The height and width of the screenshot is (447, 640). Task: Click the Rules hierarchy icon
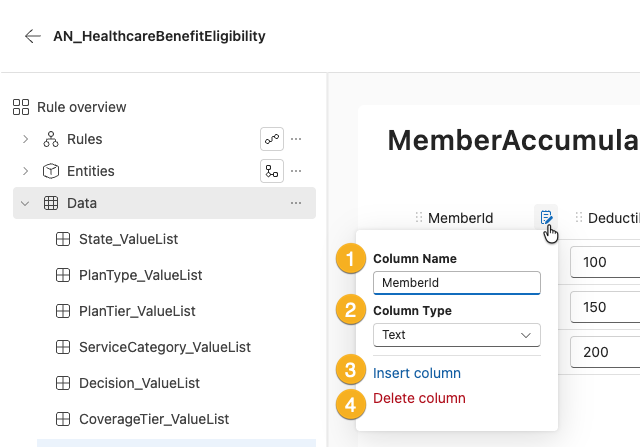click(x=51, y=139)
